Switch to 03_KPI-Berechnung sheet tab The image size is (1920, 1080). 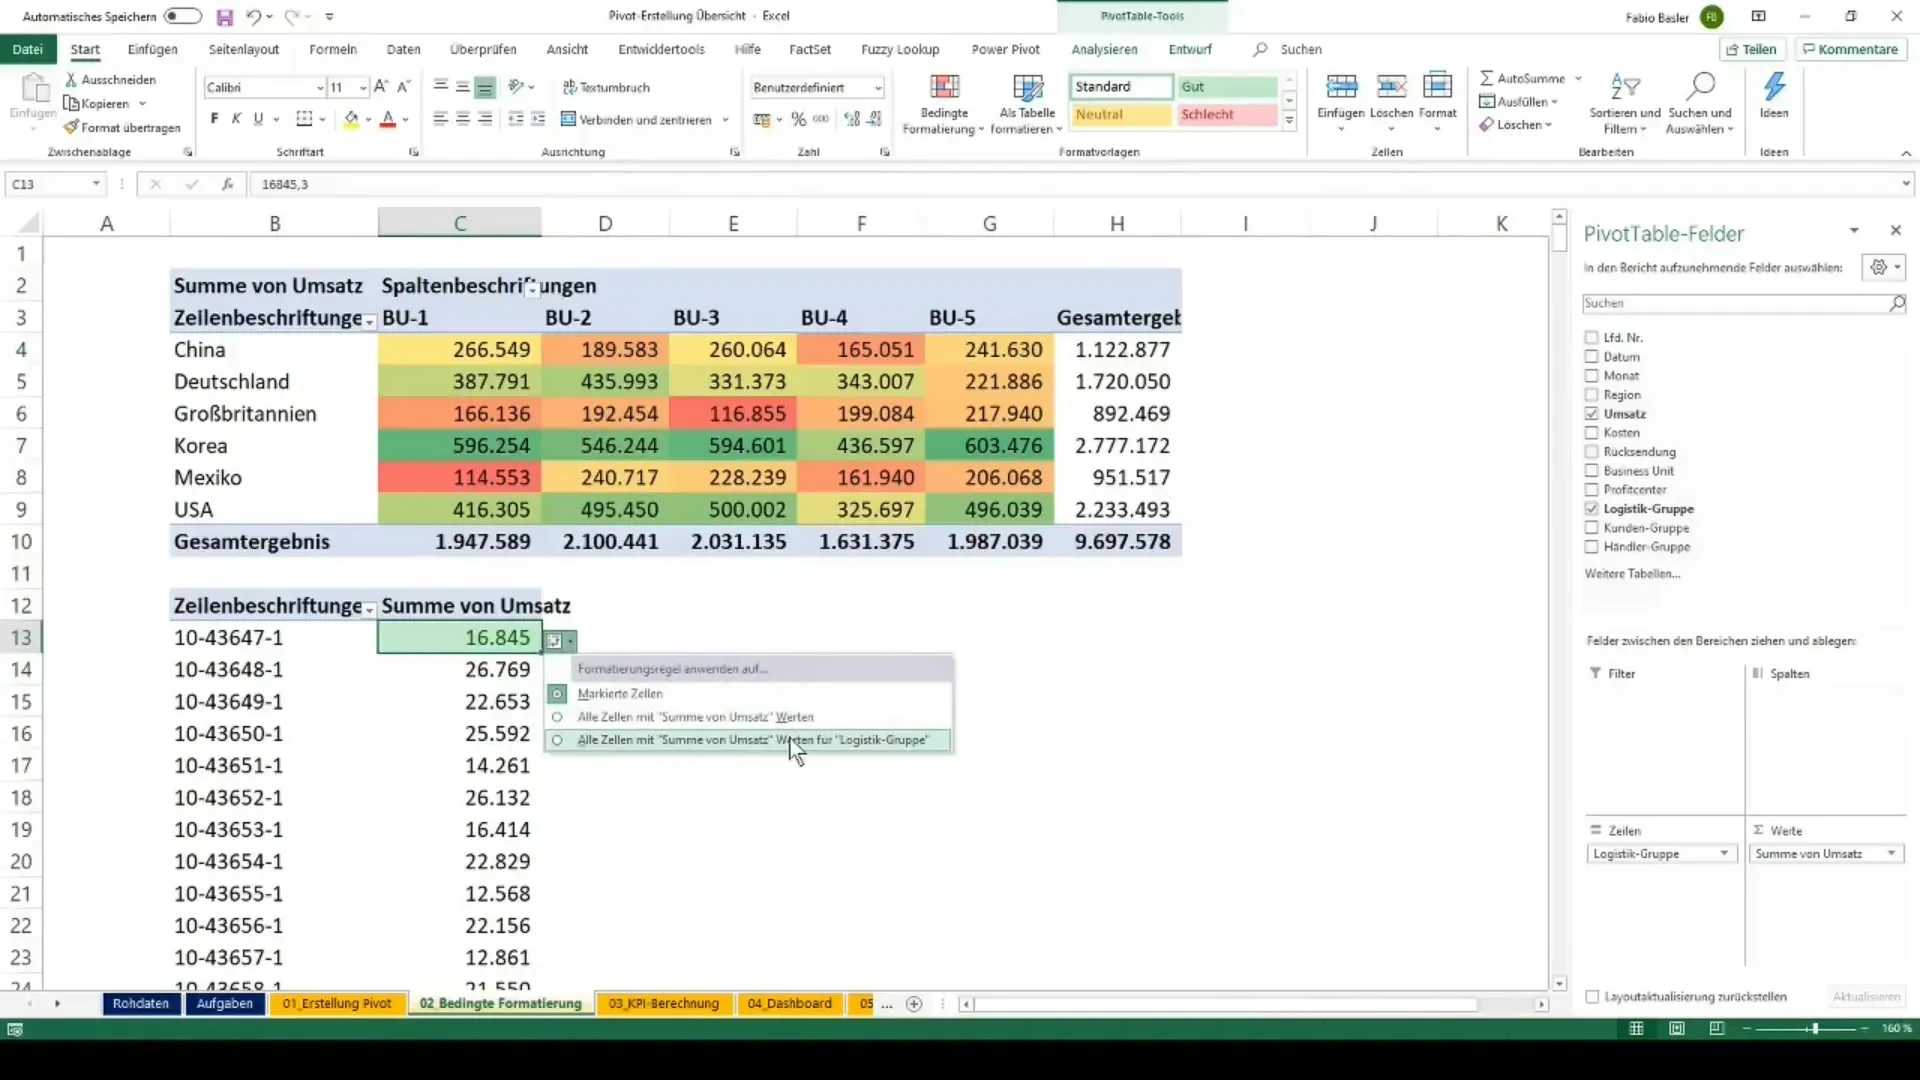[664, 1004]
